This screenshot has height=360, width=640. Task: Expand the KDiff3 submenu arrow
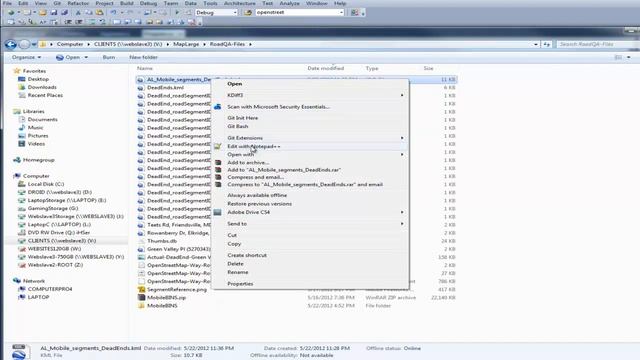402,95
